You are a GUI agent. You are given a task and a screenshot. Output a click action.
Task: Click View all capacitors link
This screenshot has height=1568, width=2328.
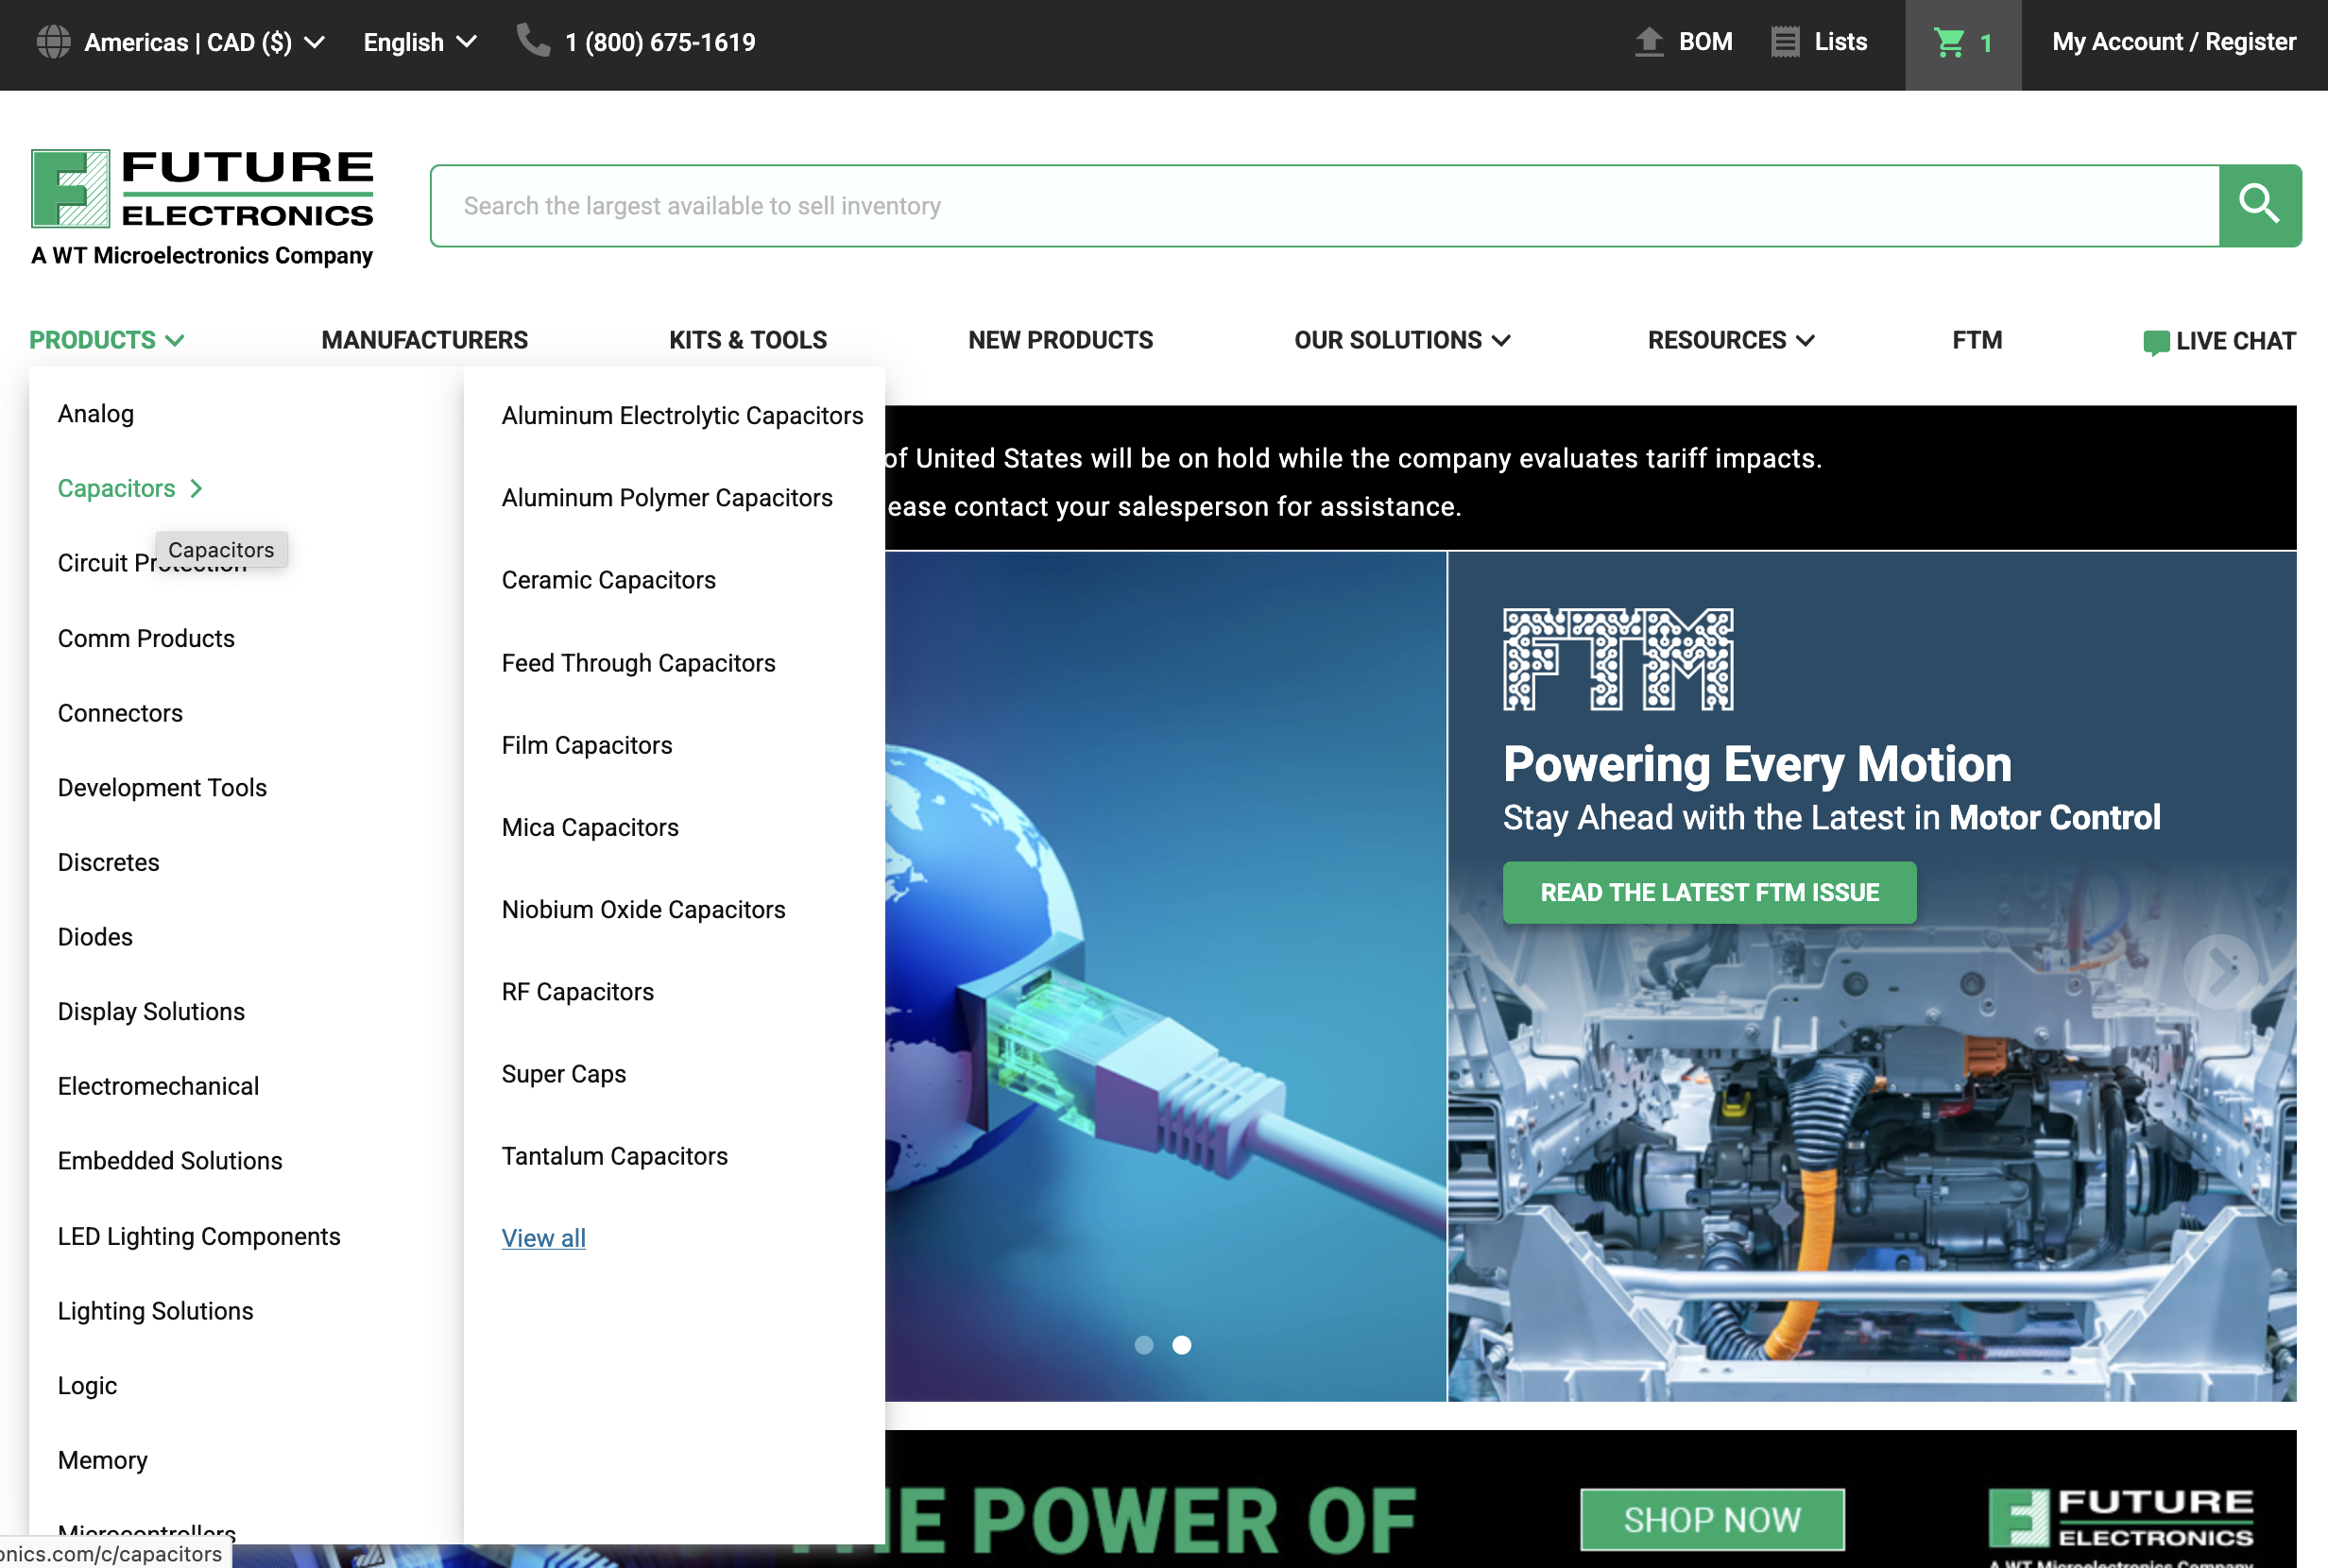543,1238
